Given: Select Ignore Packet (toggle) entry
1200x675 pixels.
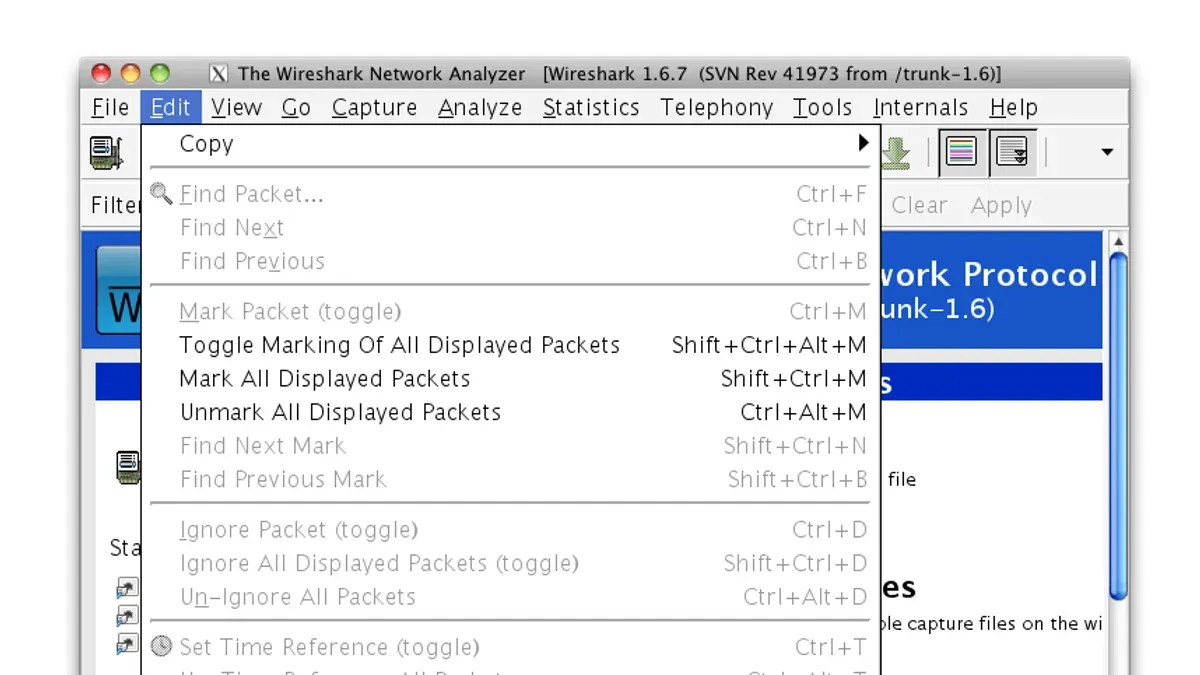Looking at the screenshot, I should 510,530.
